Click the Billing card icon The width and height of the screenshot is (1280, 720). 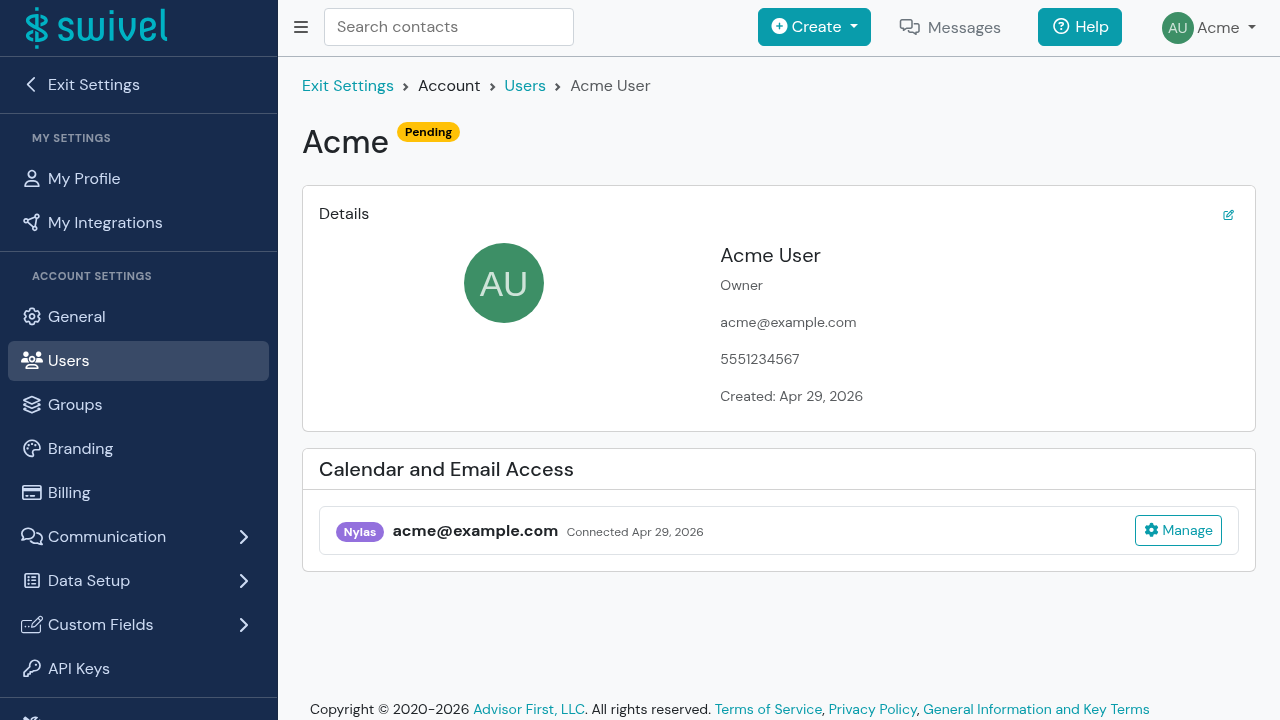(32, 493)
